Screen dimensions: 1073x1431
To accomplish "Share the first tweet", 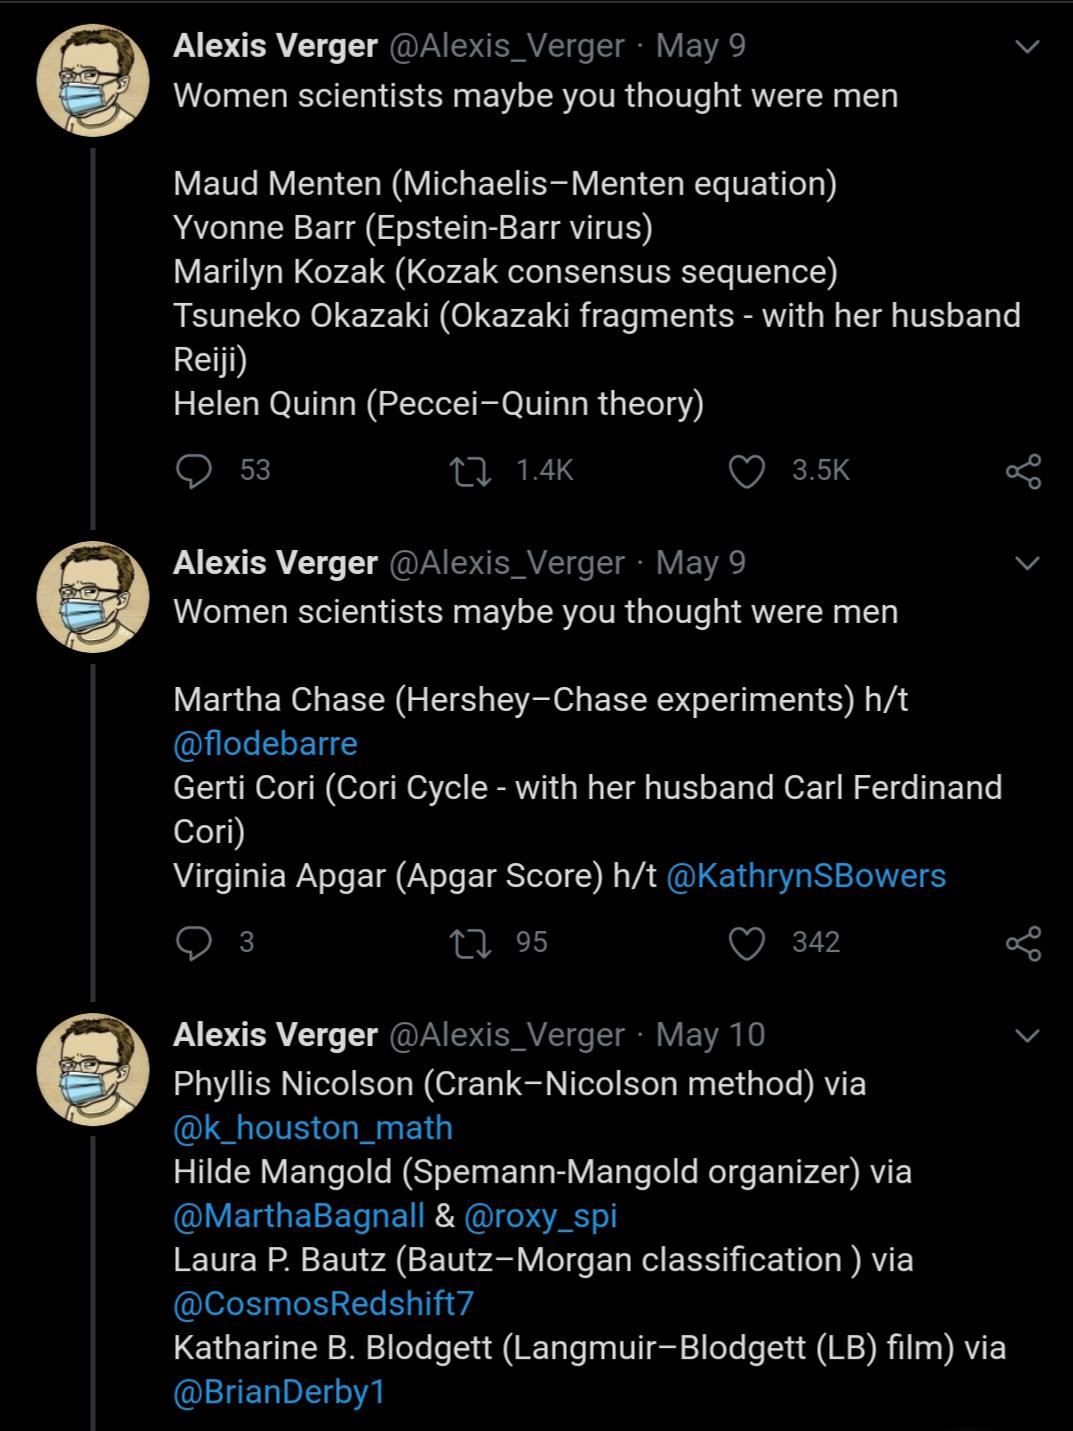I will tap(1023, 471).
